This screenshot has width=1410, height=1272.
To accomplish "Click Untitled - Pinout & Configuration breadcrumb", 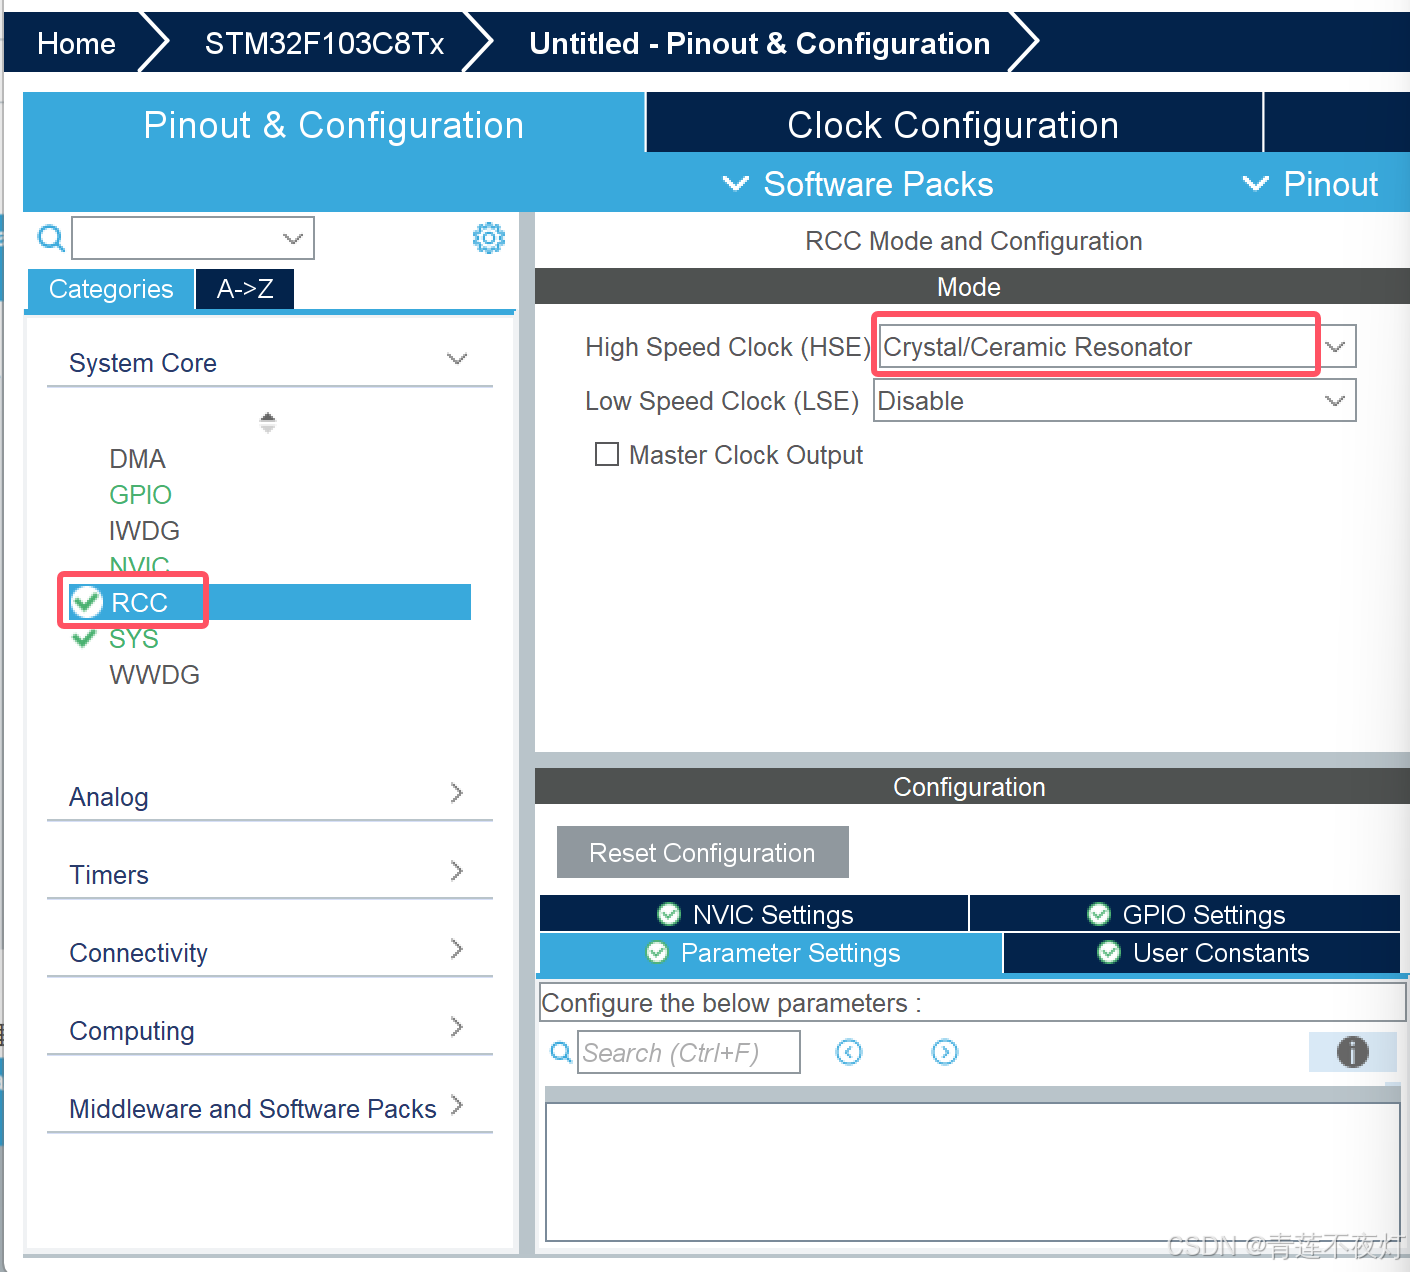I will pyautogui.click(x=759, y=43).
